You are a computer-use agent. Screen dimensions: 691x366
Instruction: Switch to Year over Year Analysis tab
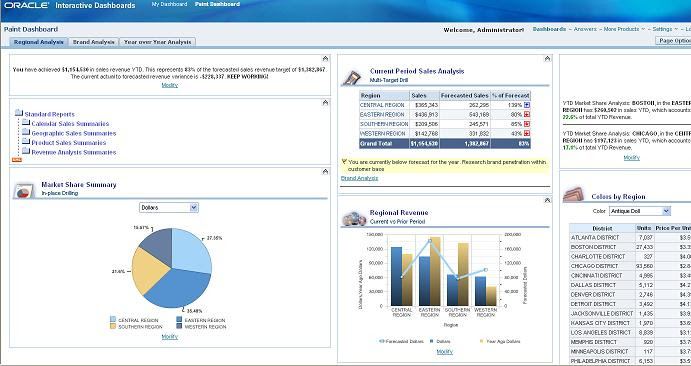pyautogui.click(x=157, y=42)
